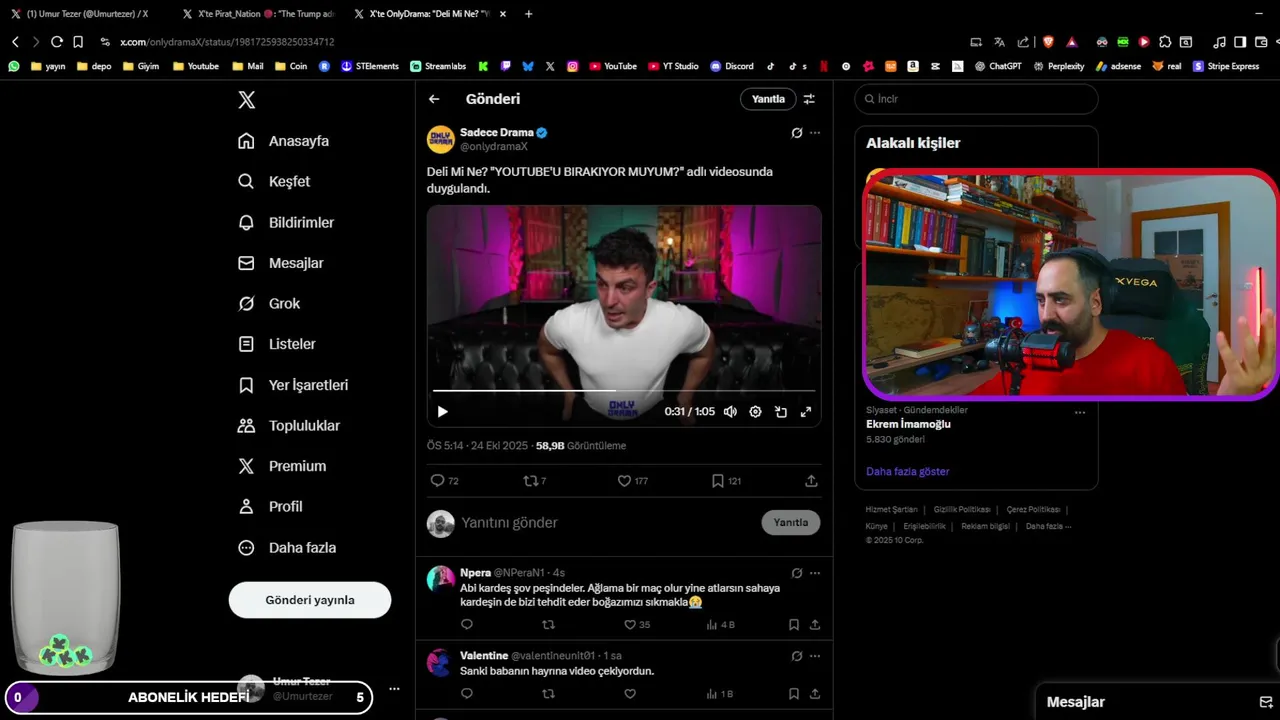Screen dimensions: 1280x720
Task: Open the browser extensions puzzle icon
Action: pos(1165,42)
